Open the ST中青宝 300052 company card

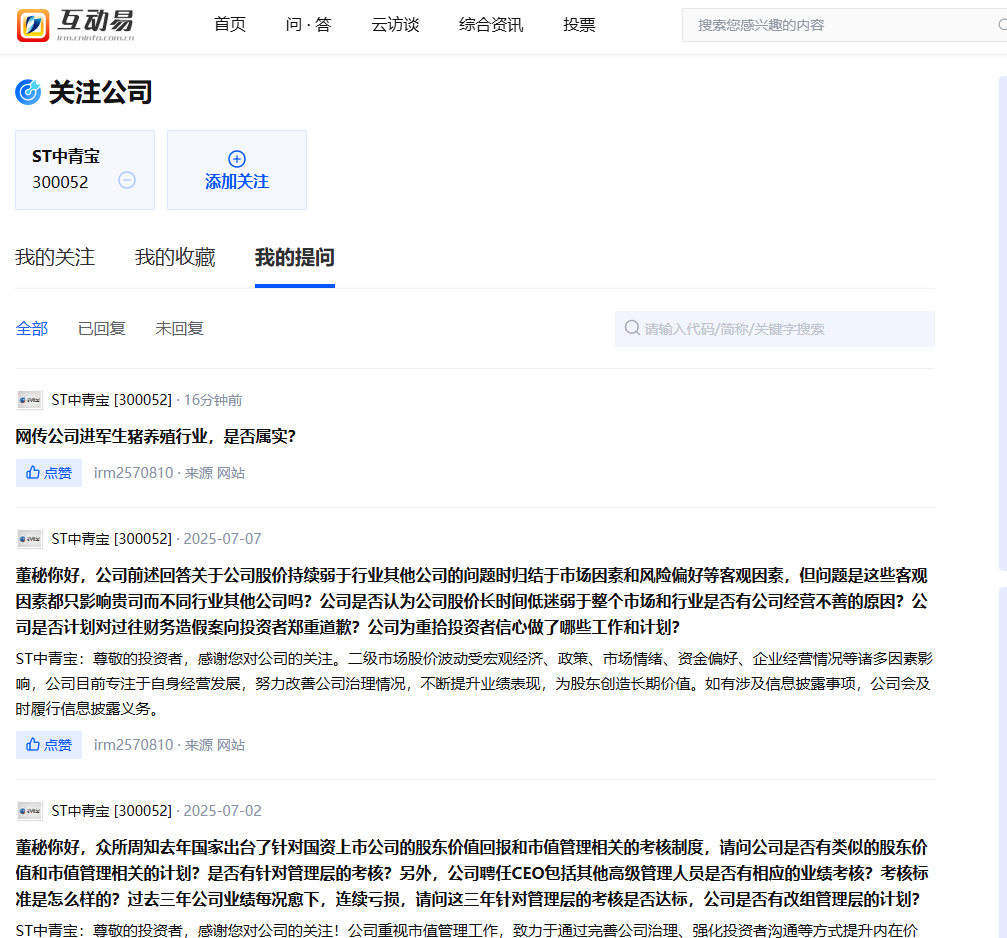[x=85, y=170]
